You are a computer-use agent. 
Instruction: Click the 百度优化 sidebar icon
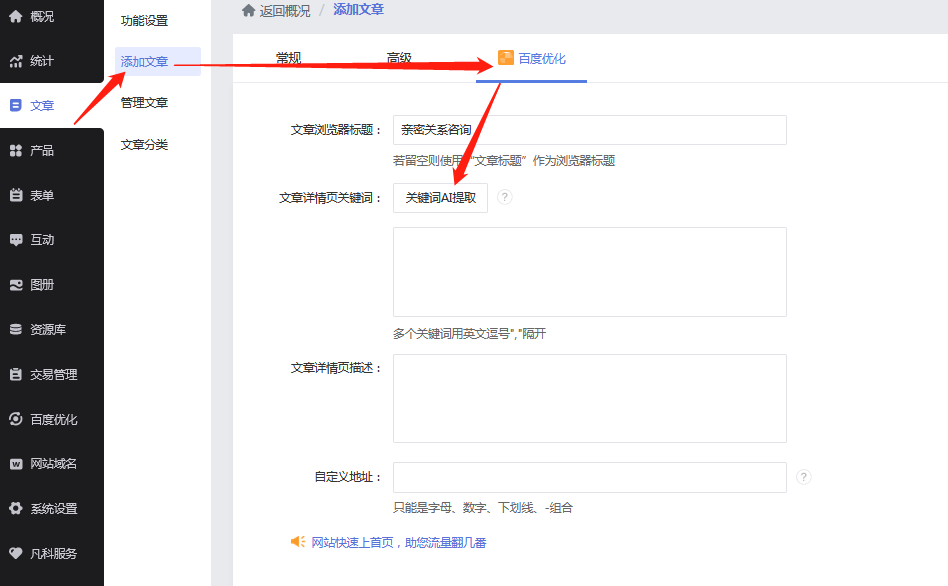(x=16, y=419)
